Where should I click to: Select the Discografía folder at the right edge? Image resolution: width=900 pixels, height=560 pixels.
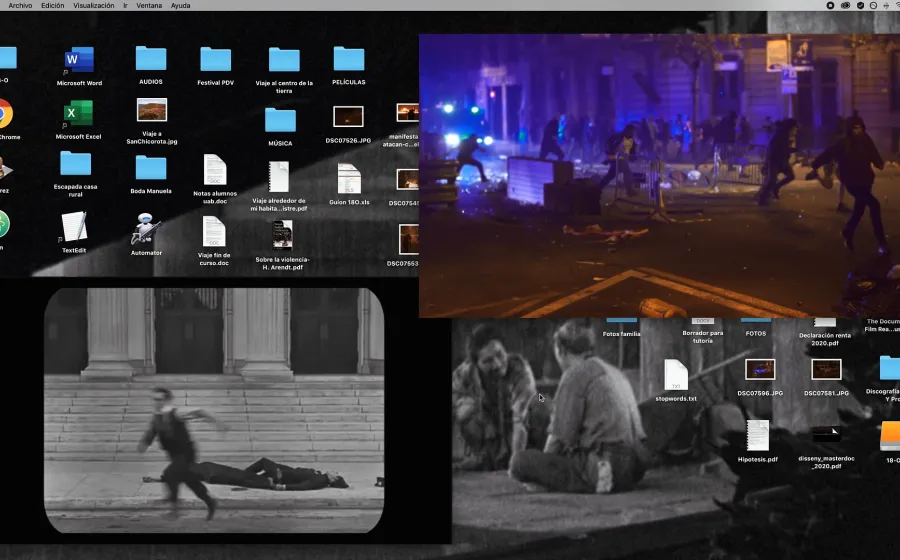(x=890, y=368)
